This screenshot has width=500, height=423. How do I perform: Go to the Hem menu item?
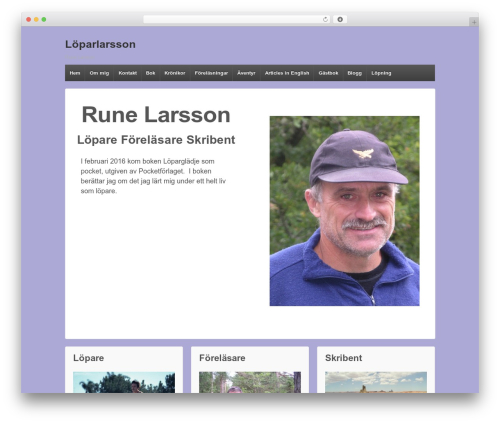pos(75,73)
